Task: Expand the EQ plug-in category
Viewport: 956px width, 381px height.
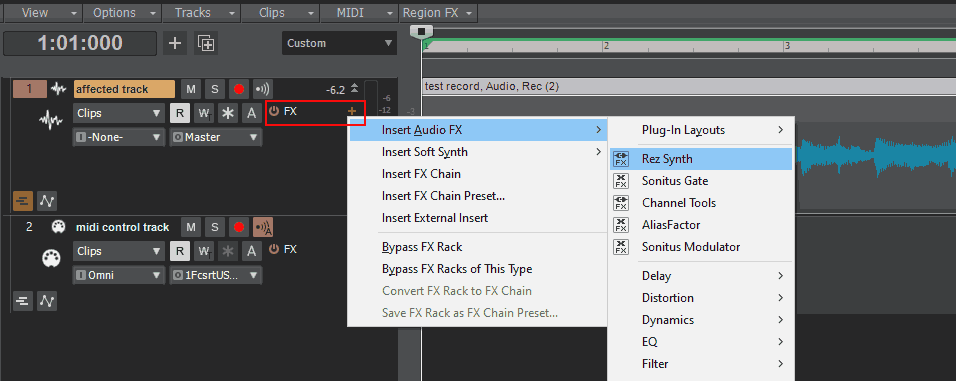Action: (701, 341)
